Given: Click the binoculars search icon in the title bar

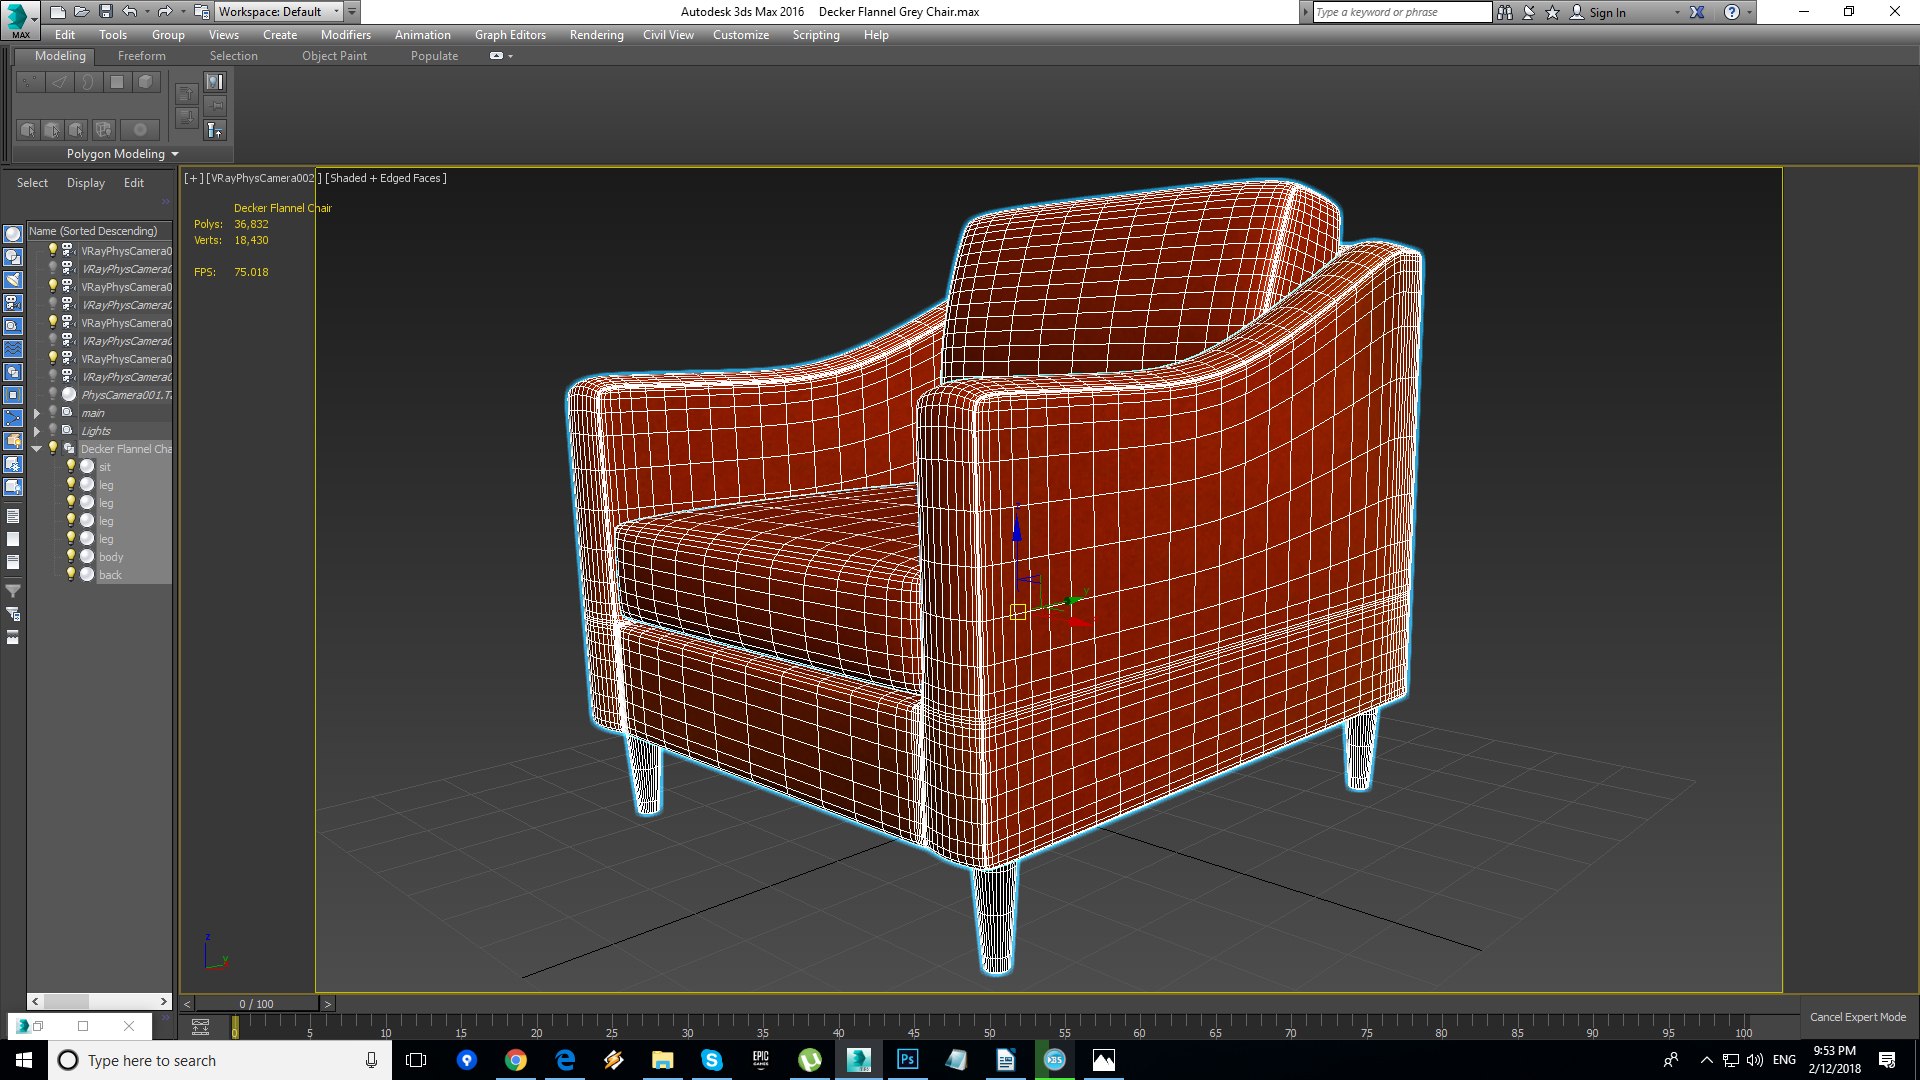Looking at the screenshot, I should 1505,12.
